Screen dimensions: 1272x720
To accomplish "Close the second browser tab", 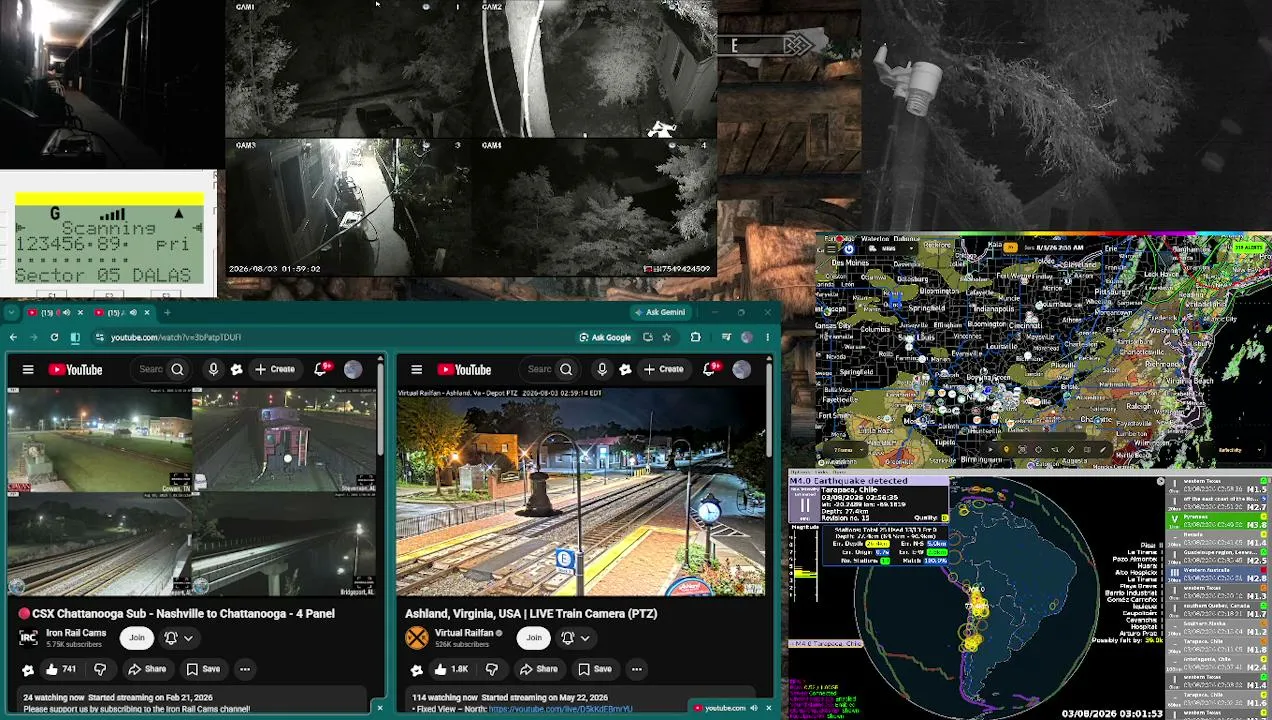I will 146,313.
